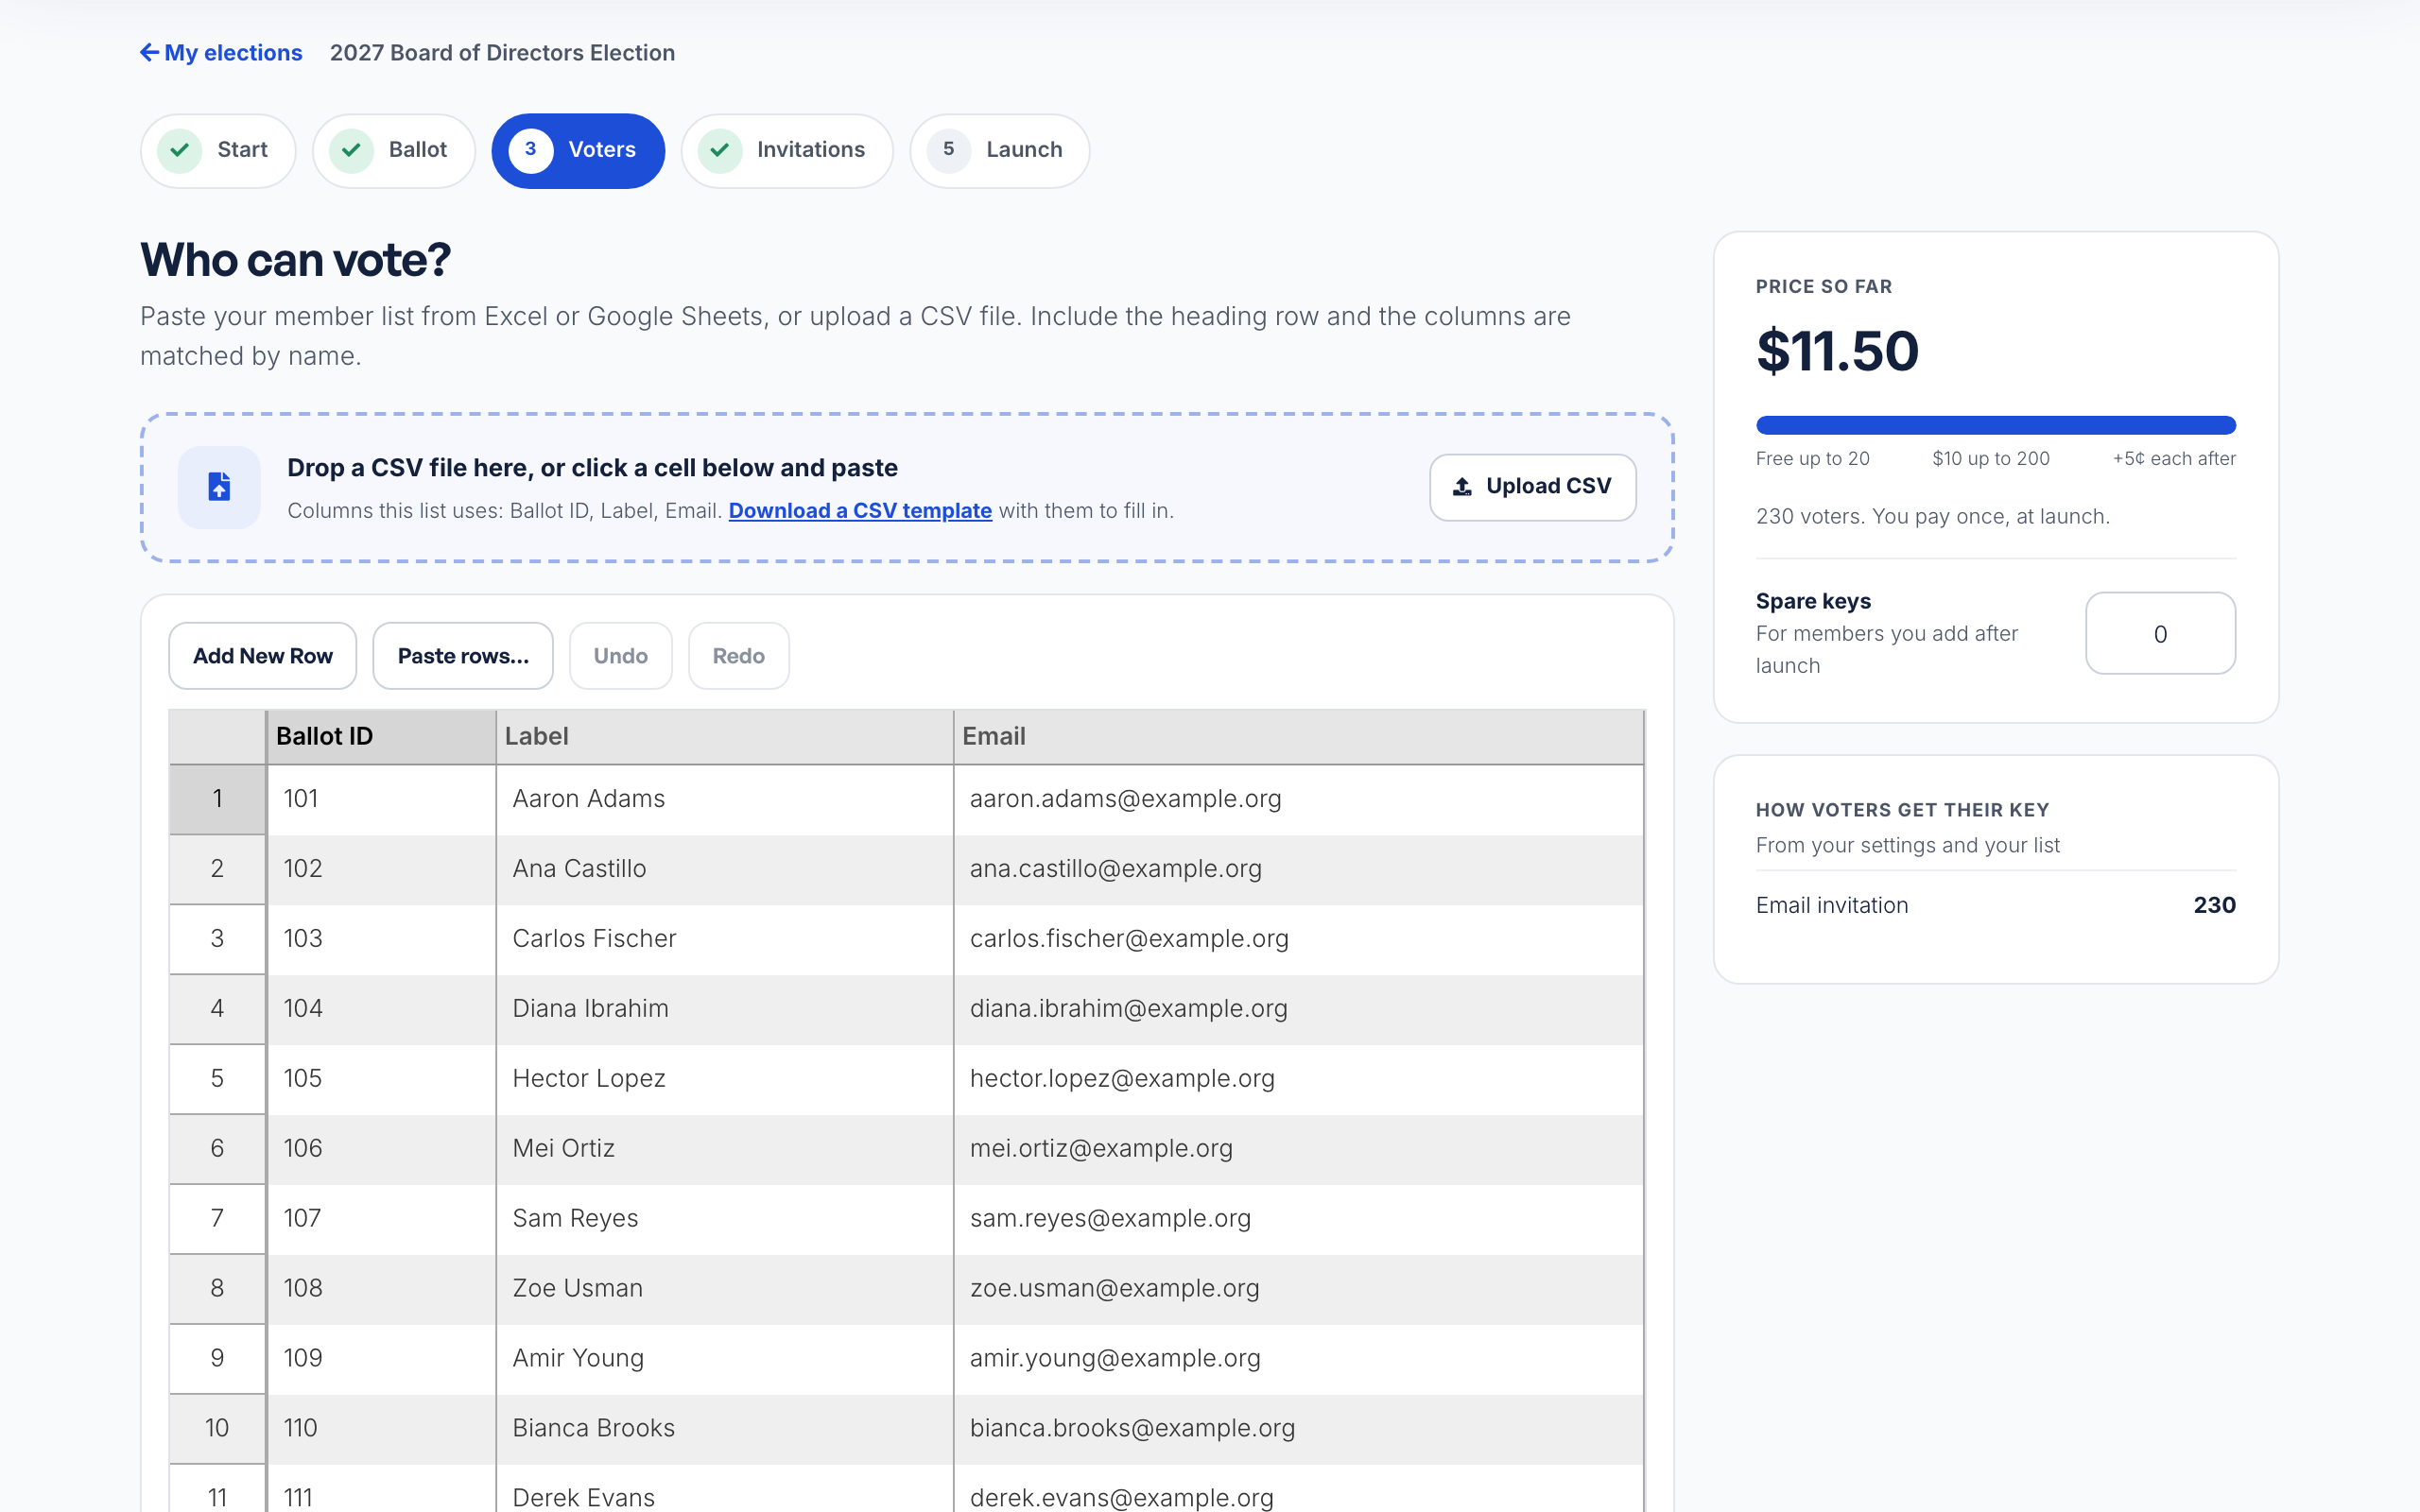Click amir.young@example.org email cell

(1299, 1358)
